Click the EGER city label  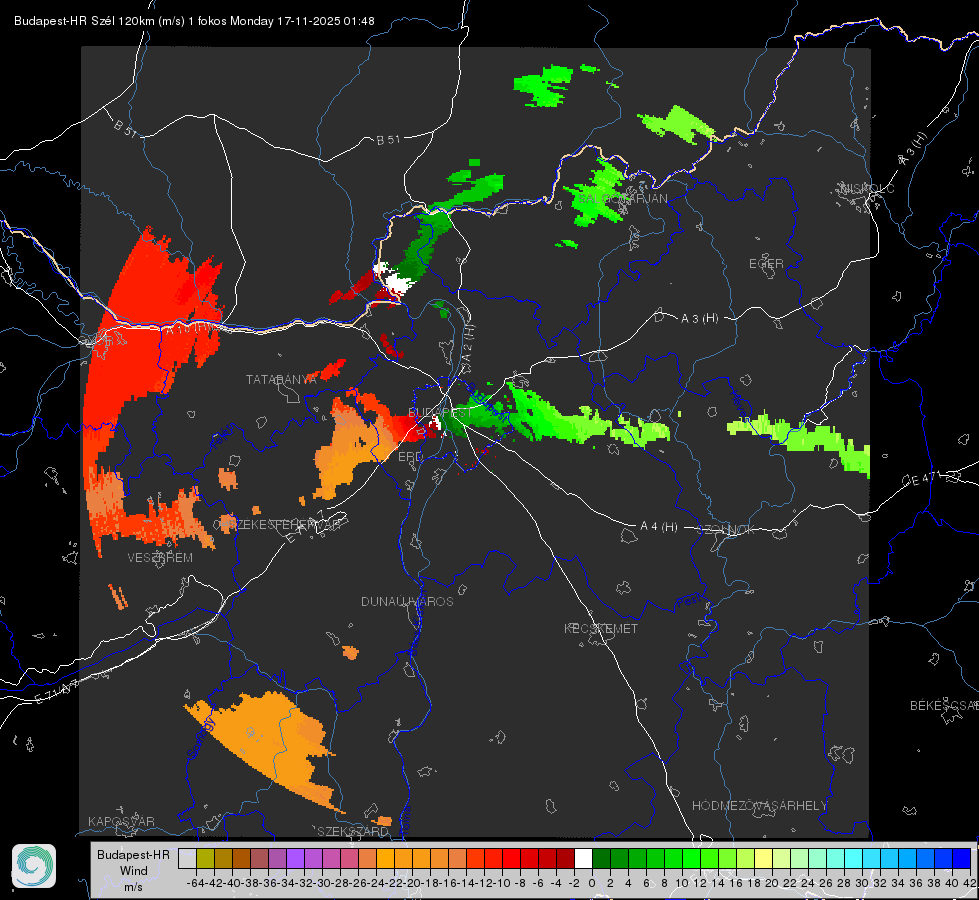(x=766, y=264)
